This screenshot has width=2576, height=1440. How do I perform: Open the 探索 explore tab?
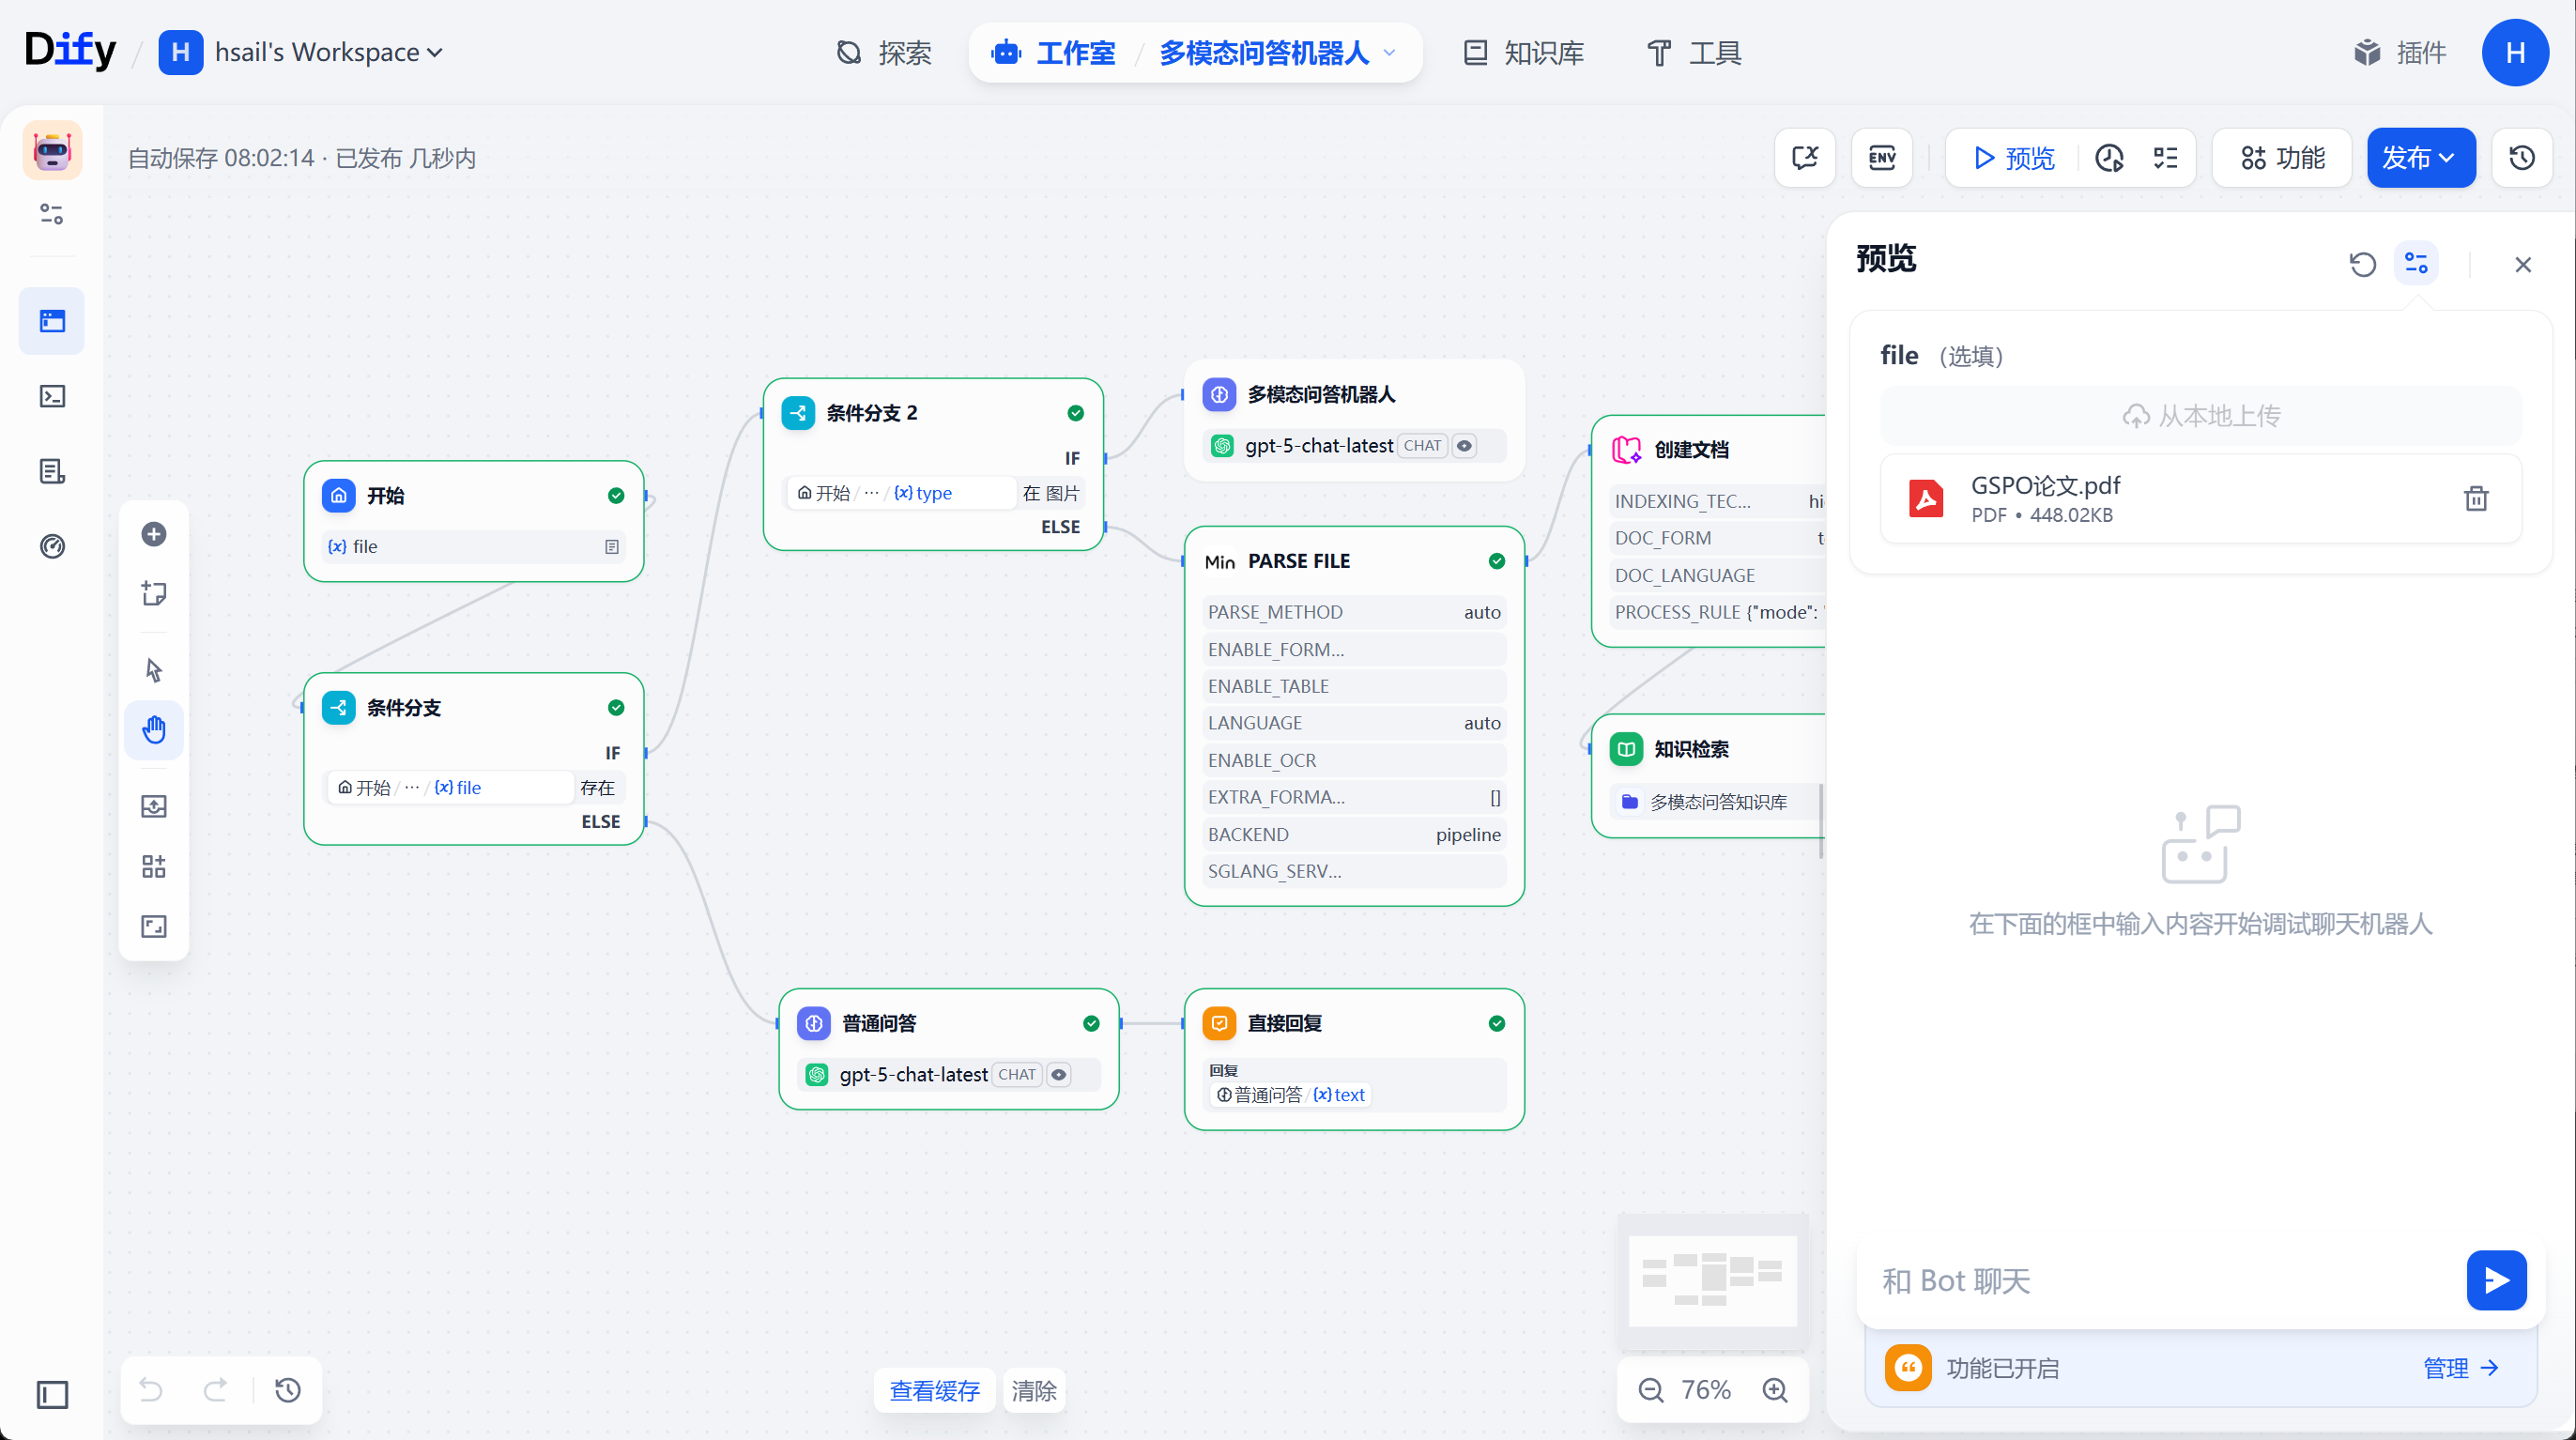point(884,52)
